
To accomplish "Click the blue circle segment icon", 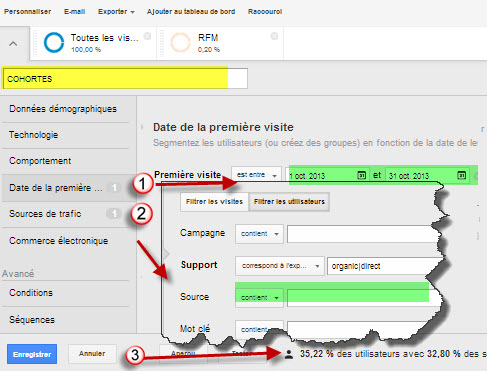I will 54,42.
